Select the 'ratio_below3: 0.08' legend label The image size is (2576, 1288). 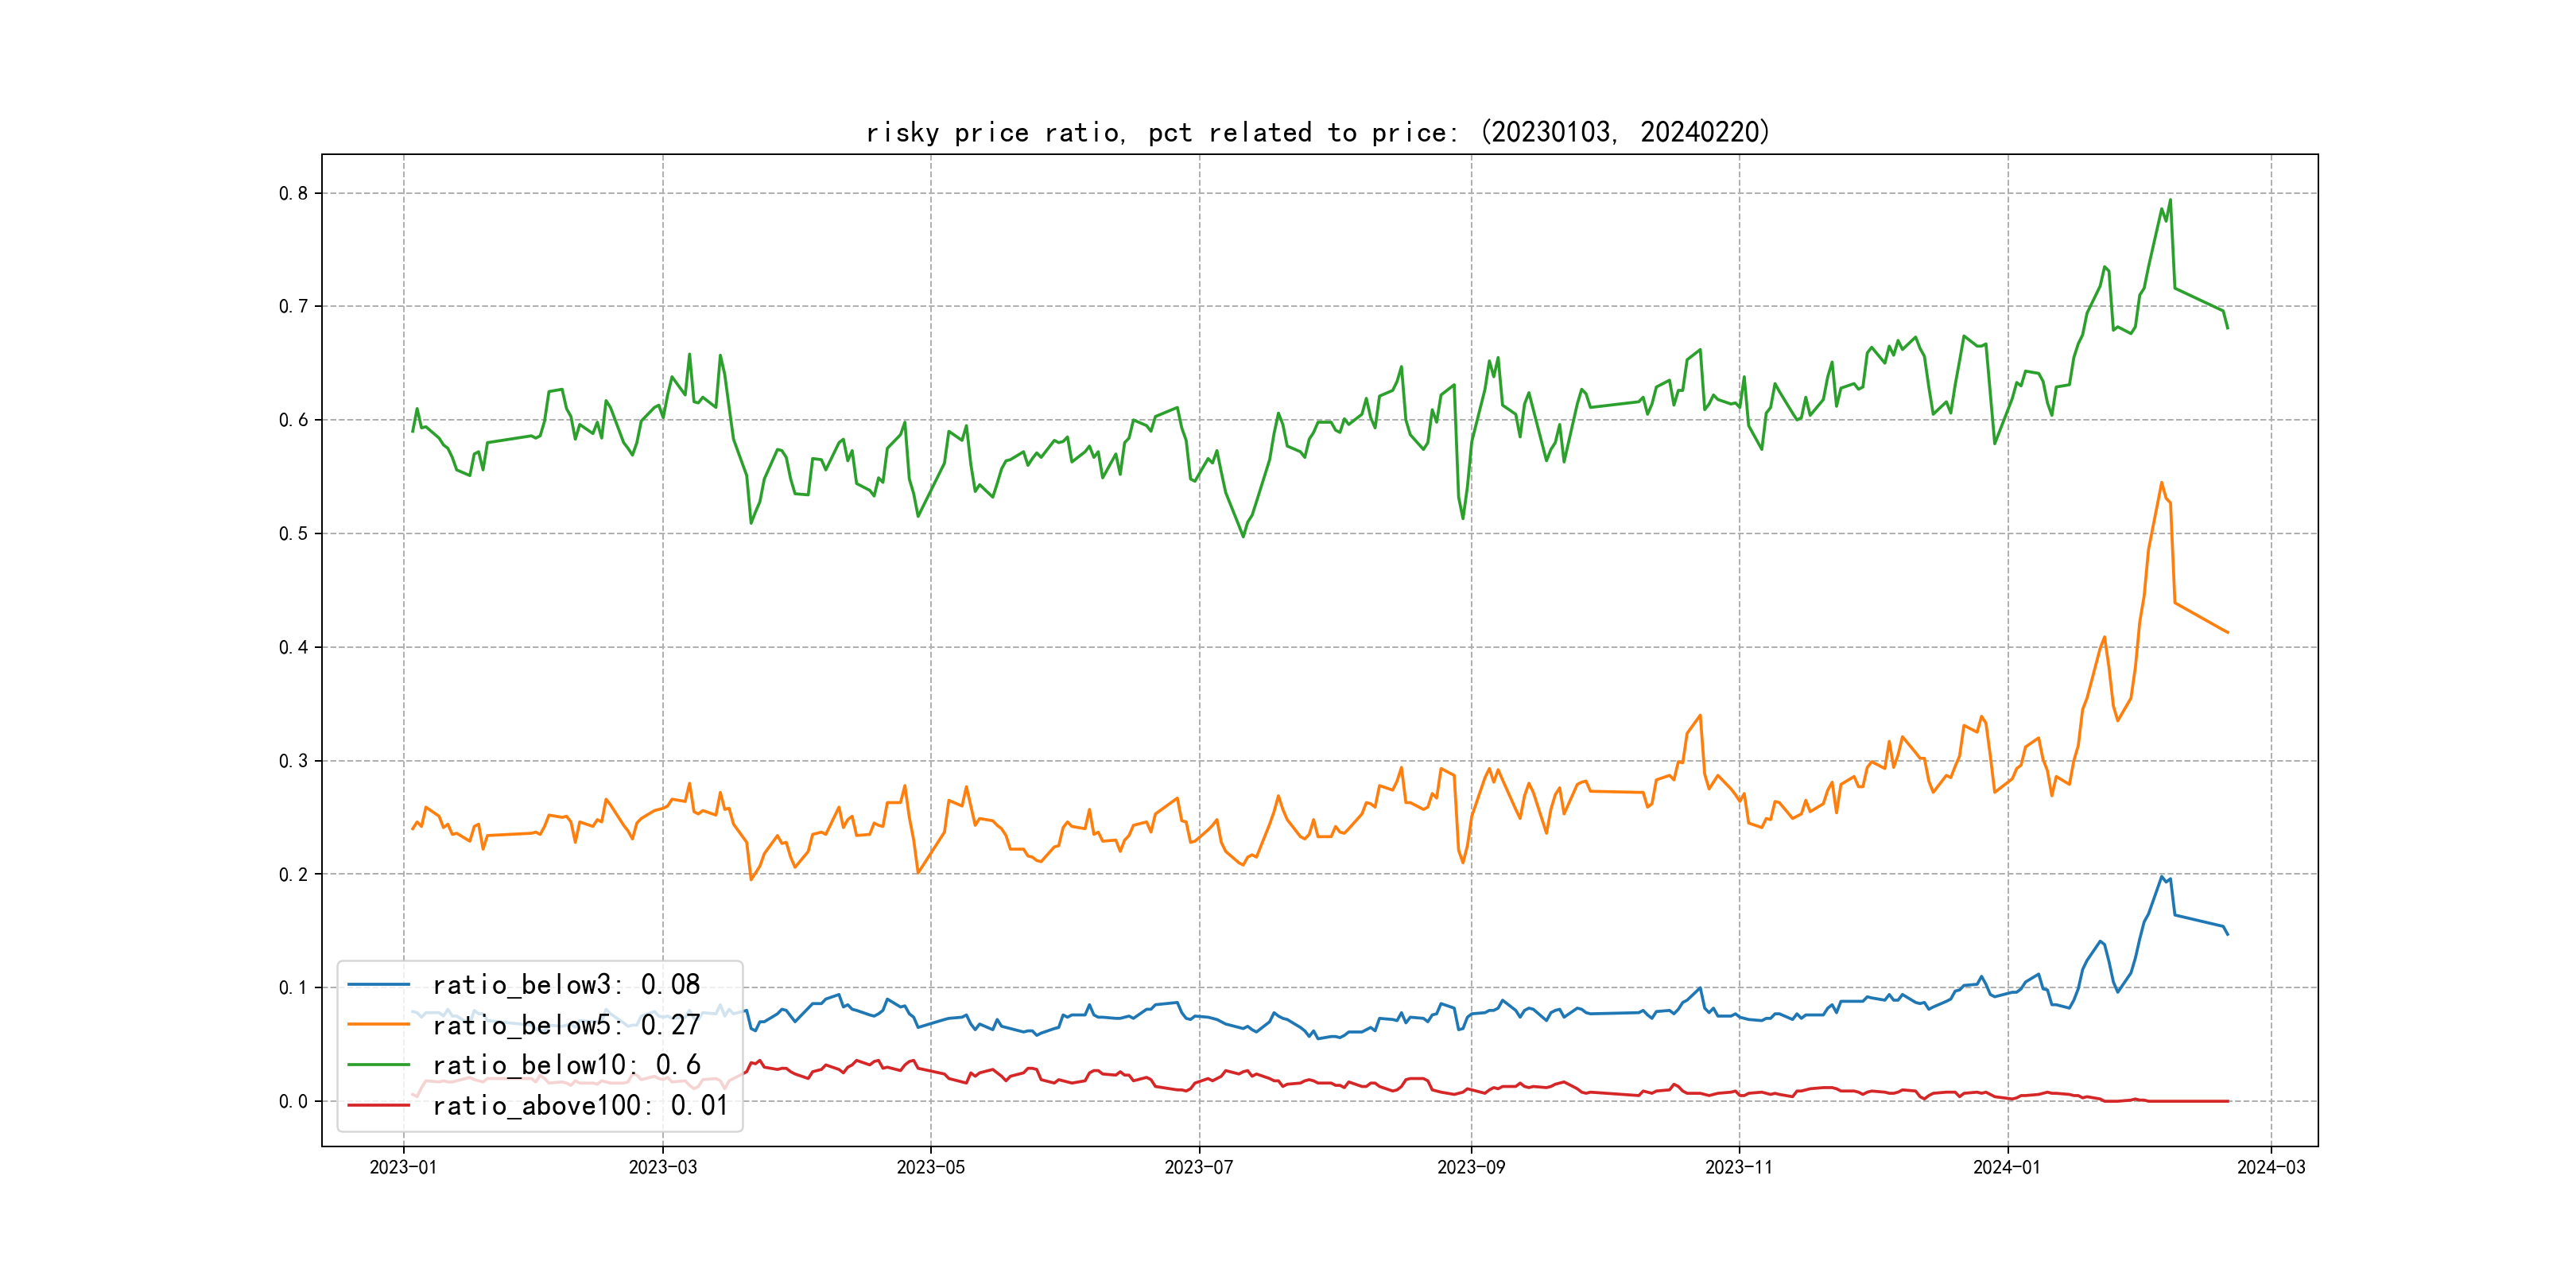coord(566,985)
